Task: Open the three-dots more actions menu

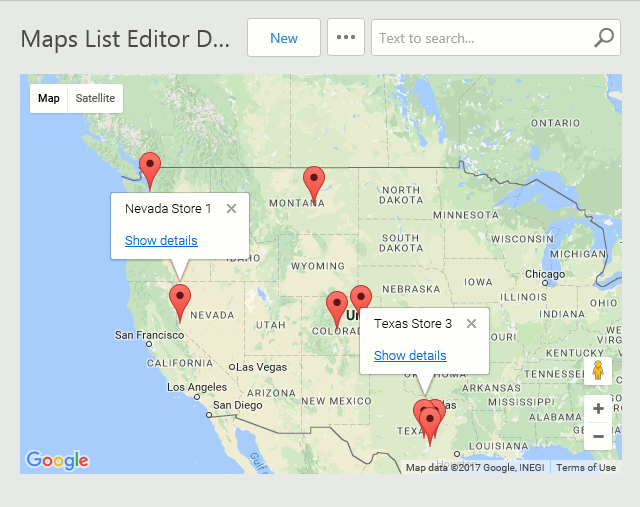Action: (346, 38)
